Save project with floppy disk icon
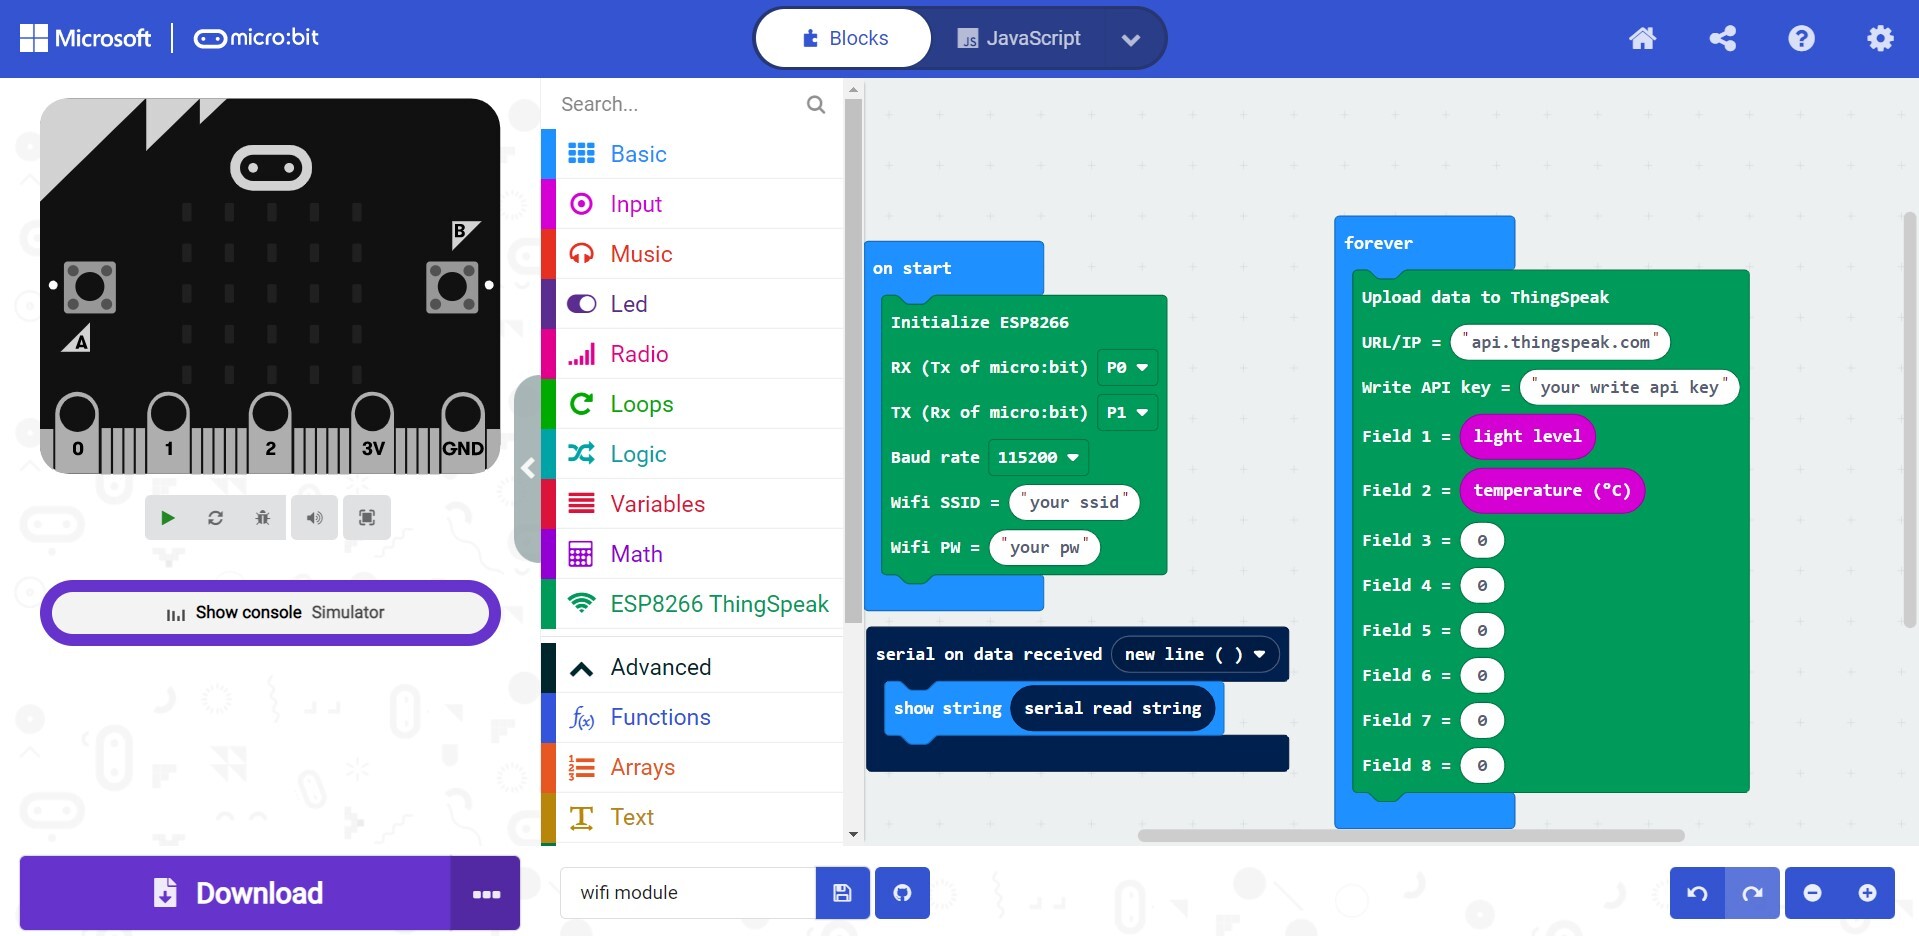This screenshot has width=1919, height=936. (842, 893)
